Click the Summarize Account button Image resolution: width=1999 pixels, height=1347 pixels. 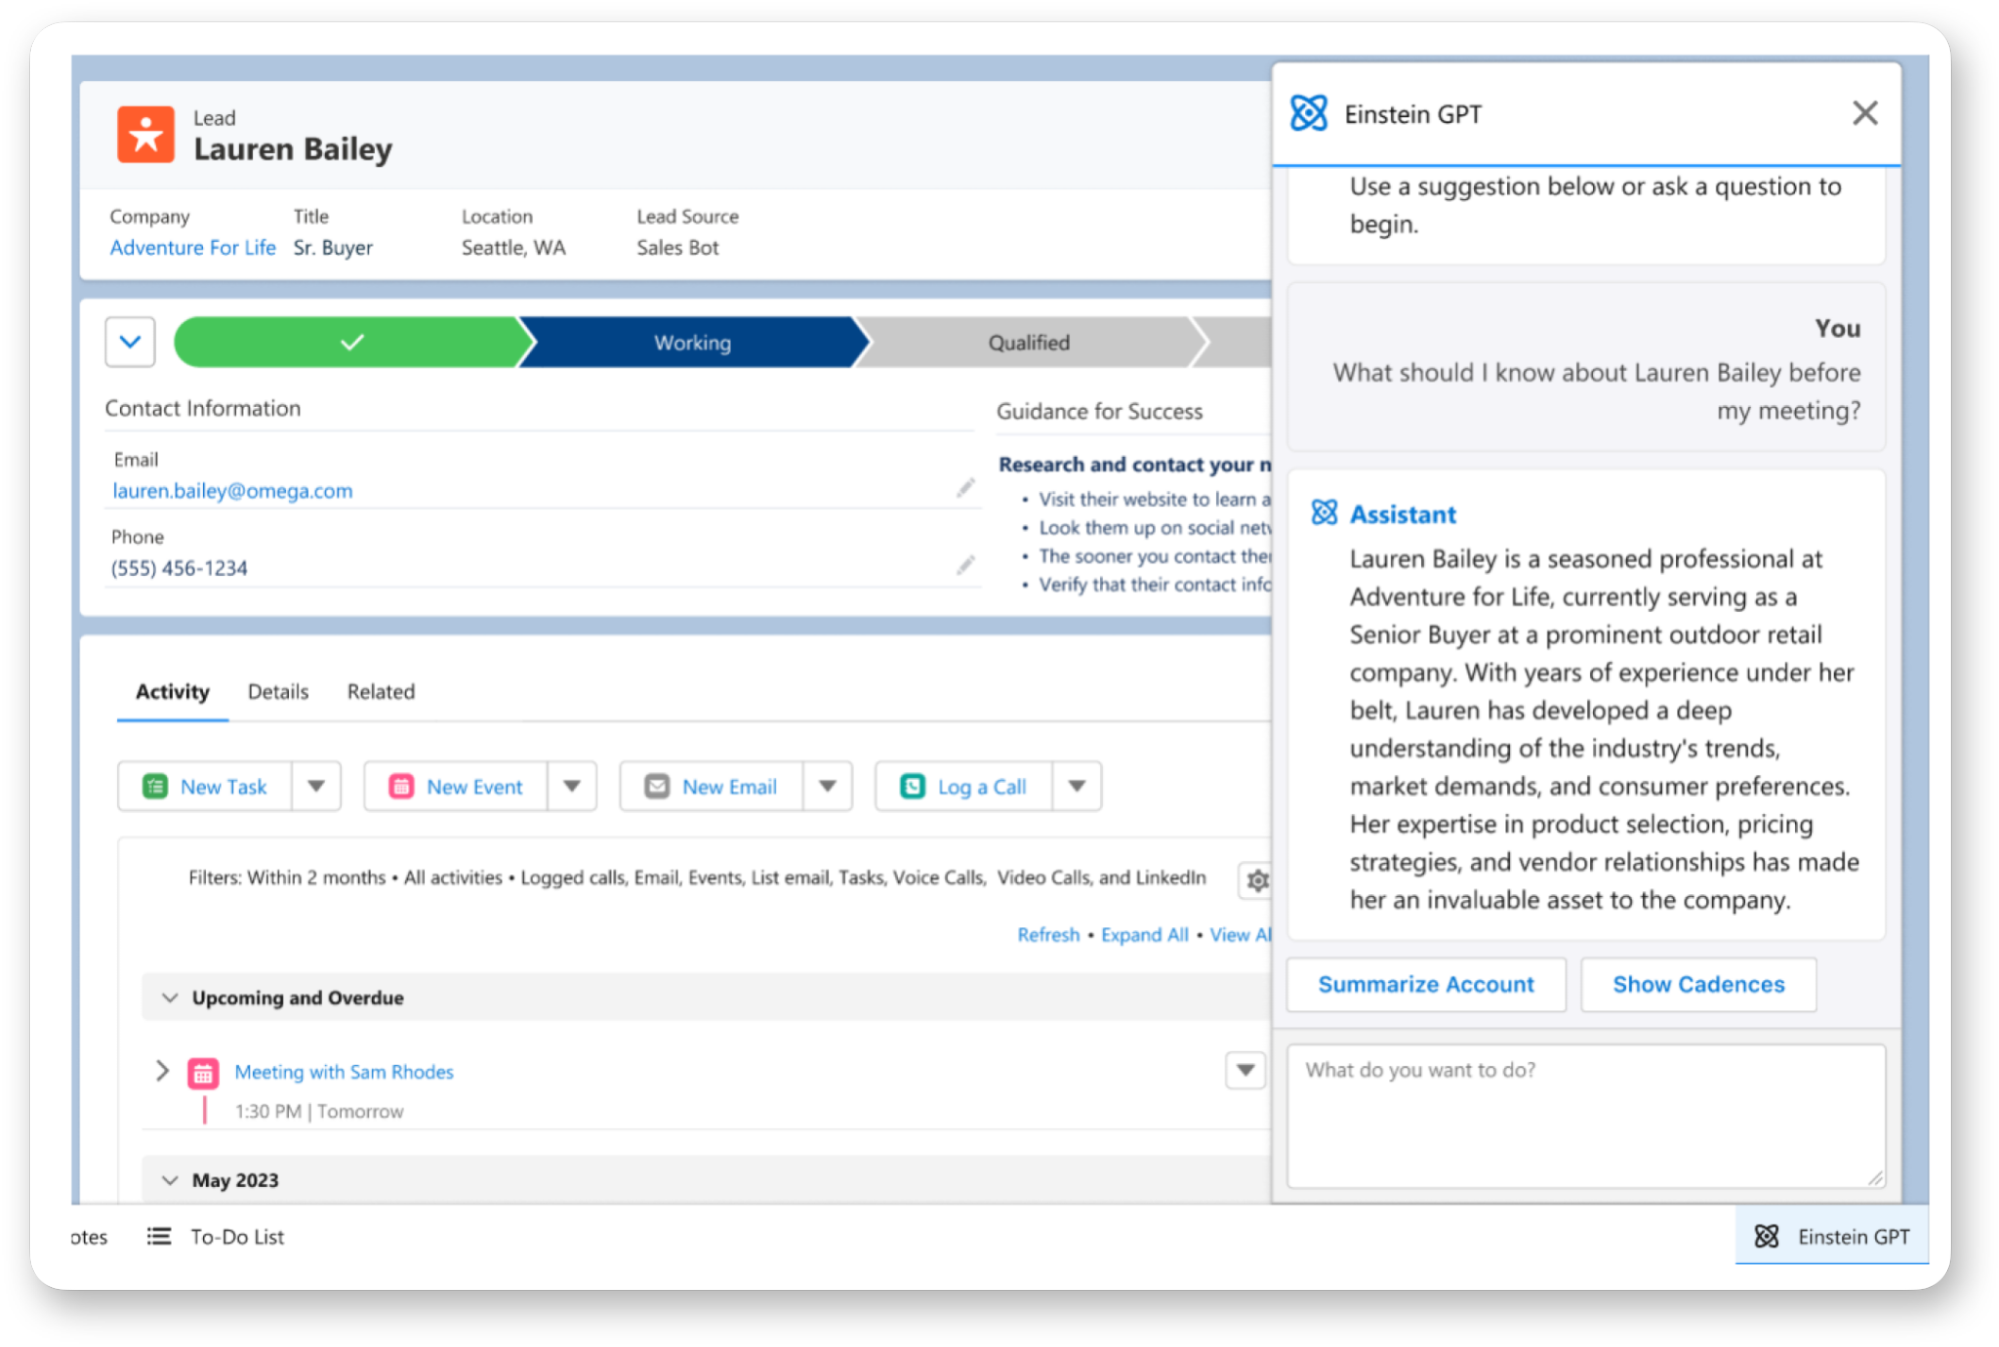click(1425, 984)
